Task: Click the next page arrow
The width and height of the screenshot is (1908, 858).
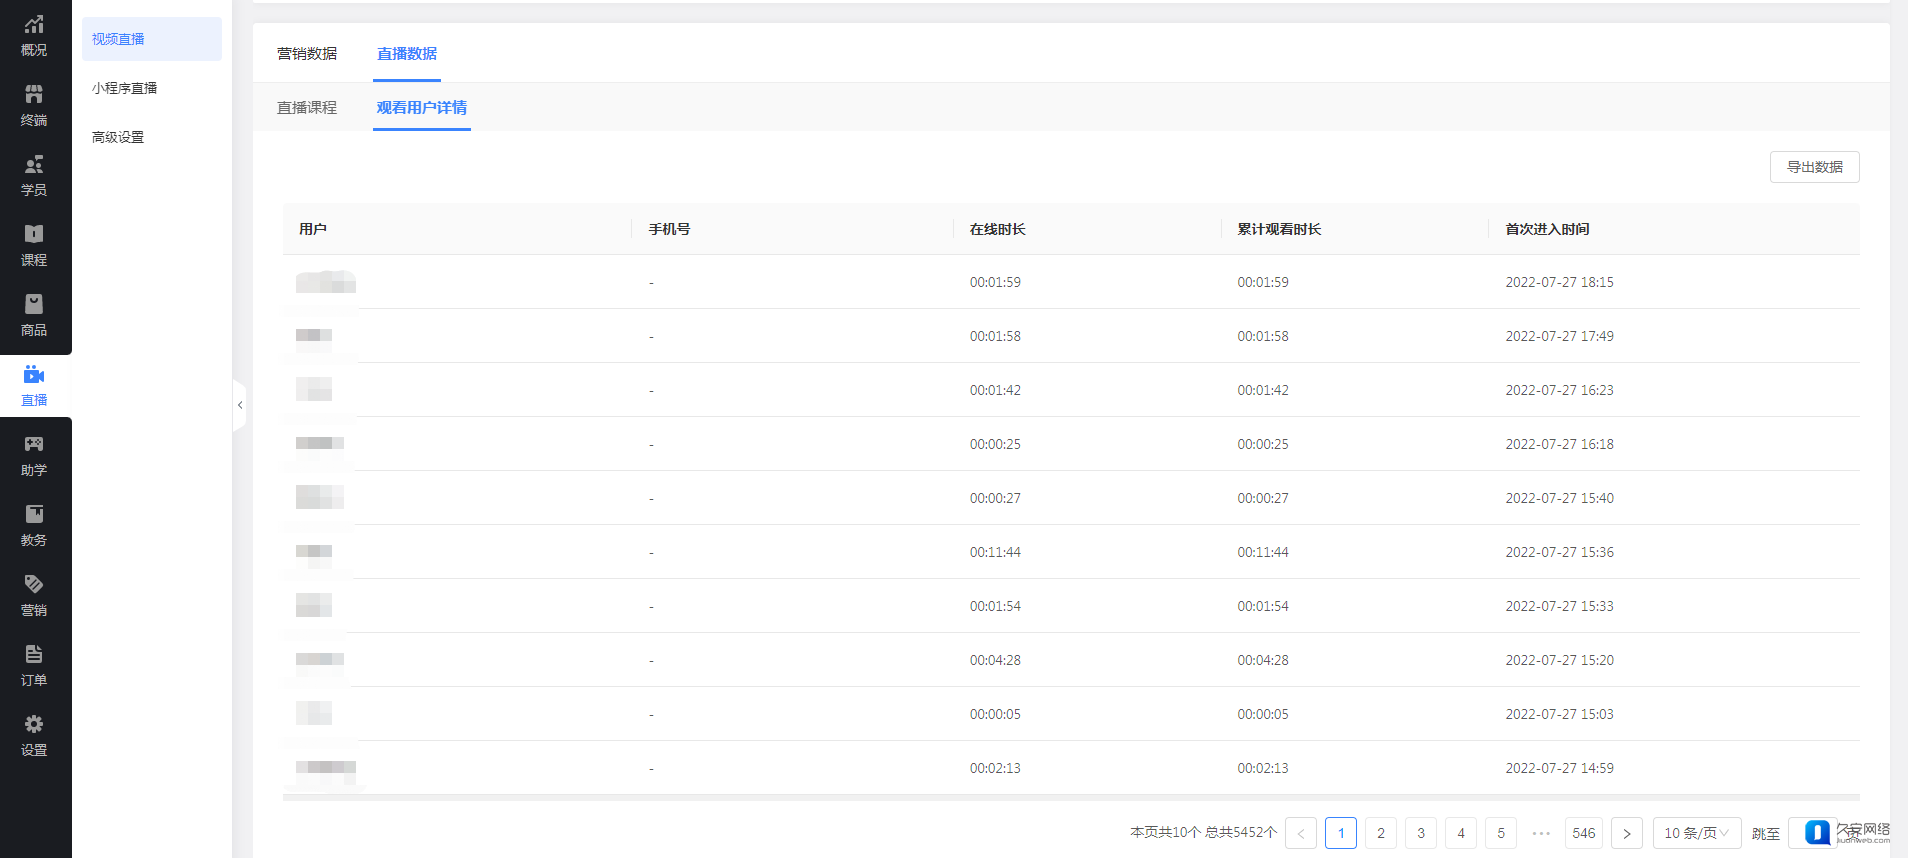Action: 1627,833
